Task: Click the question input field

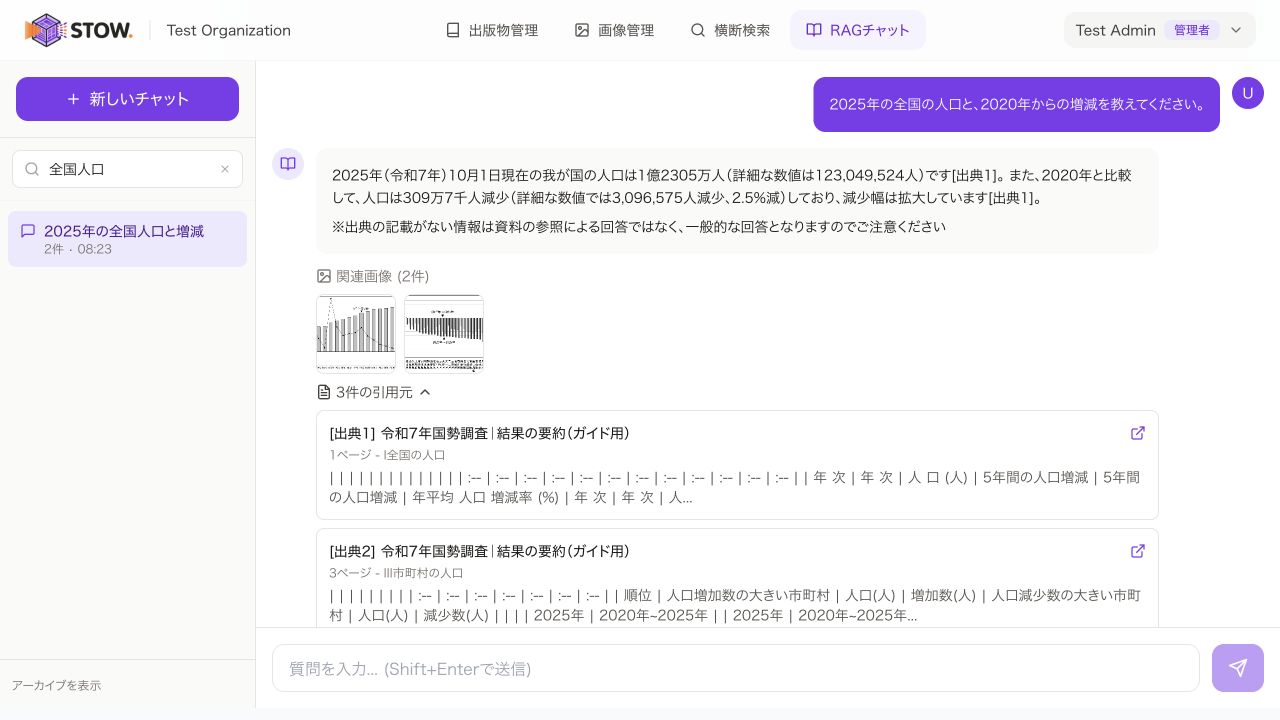Action: coord(736,668)
